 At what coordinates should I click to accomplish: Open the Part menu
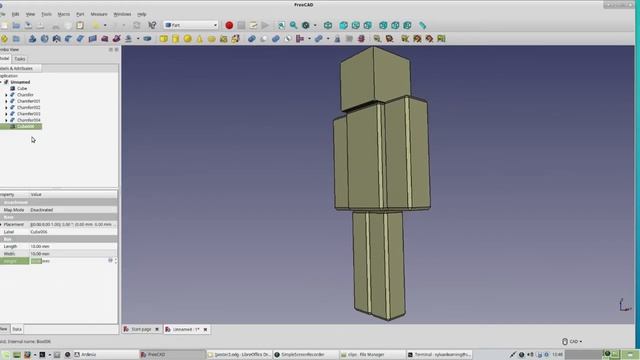80,14
